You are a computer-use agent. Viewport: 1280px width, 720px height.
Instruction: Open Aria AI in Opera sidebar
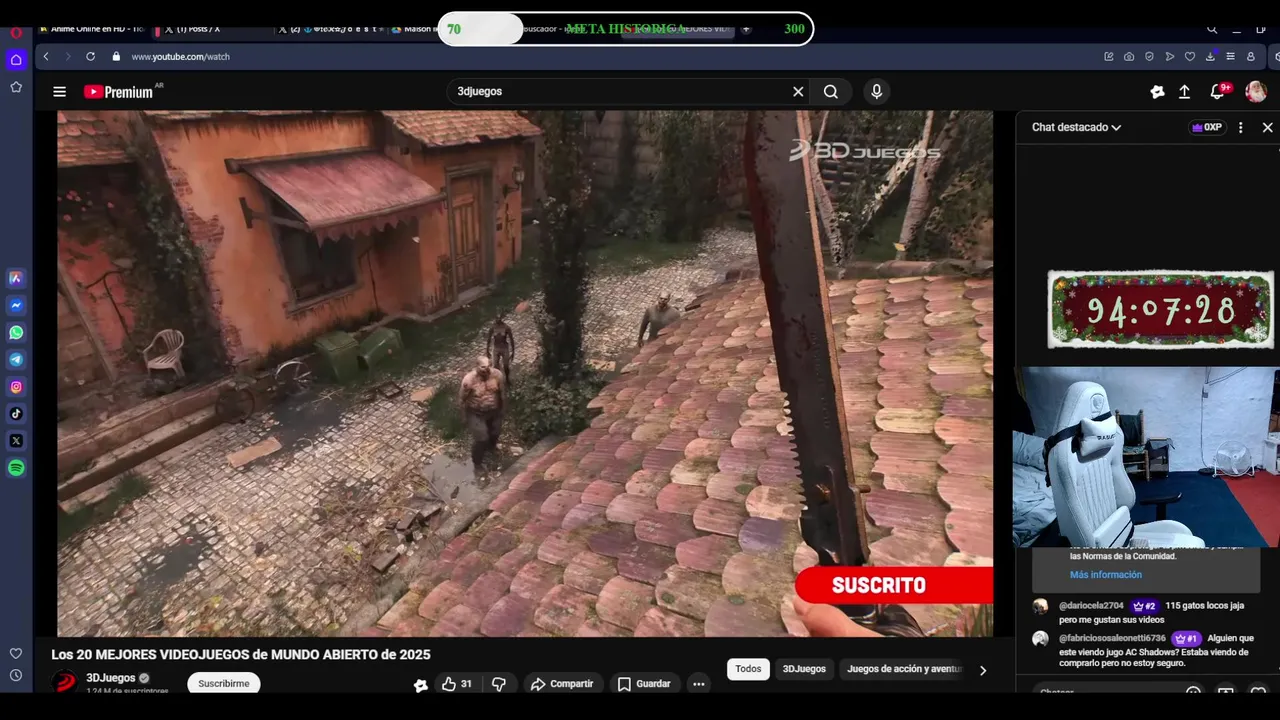[x=16, y=278]
